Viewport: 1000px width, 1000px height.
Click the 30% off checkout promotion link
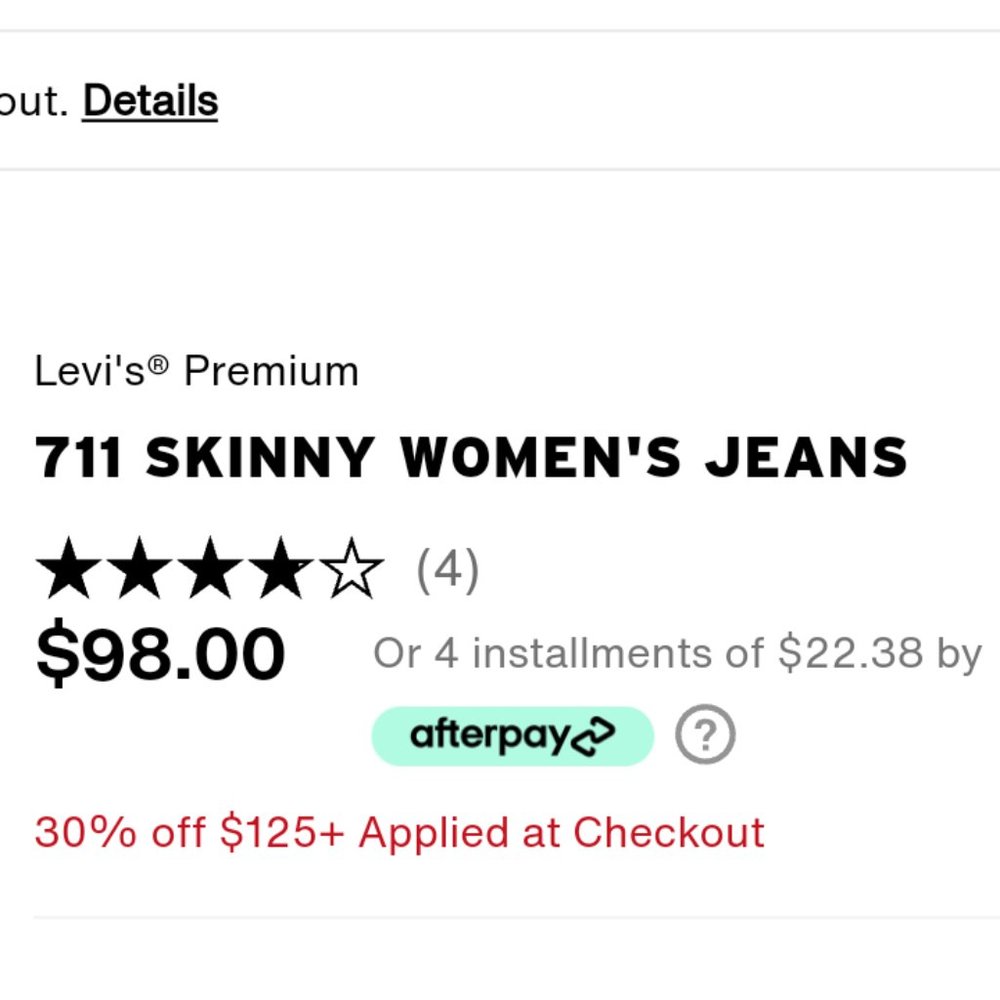coord(398,831)
